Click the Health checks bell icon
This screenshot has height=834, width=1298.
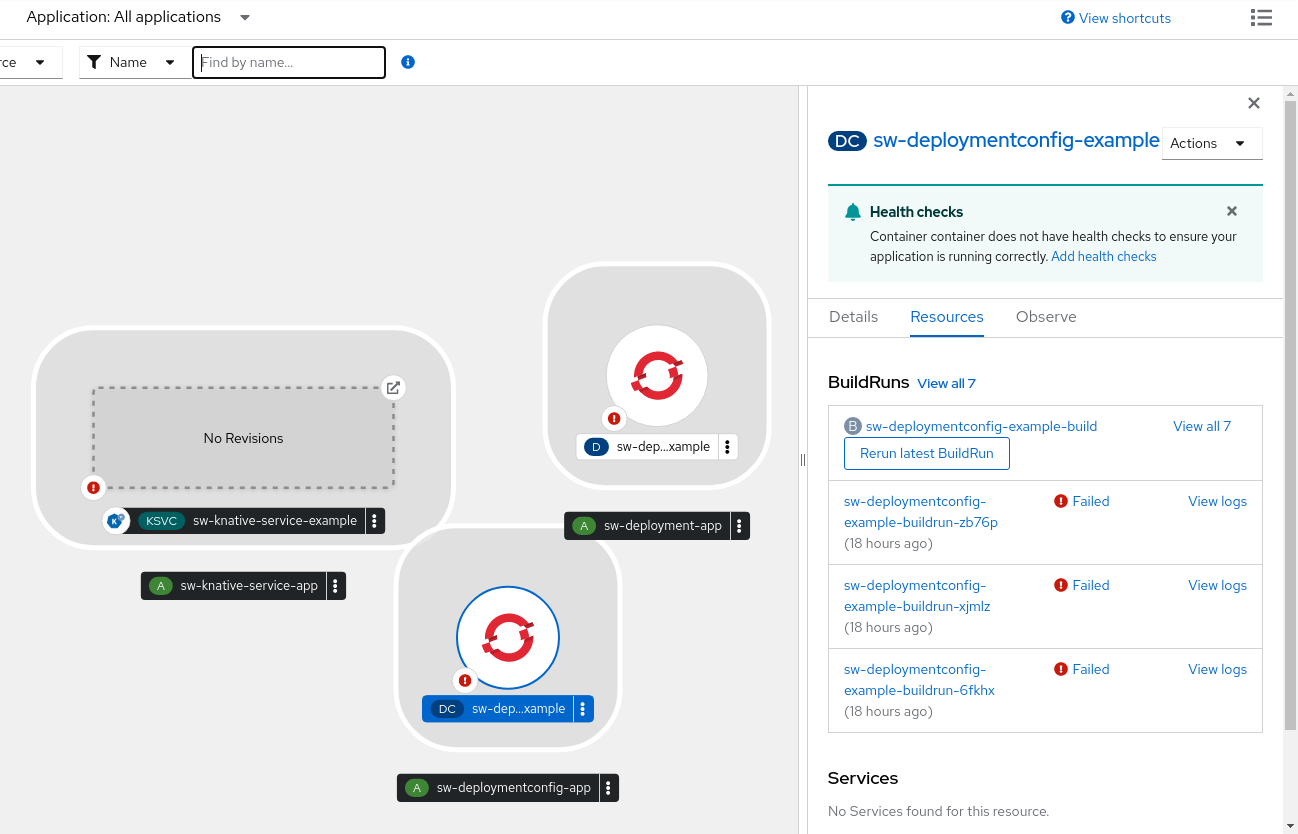tap(853, 212)
